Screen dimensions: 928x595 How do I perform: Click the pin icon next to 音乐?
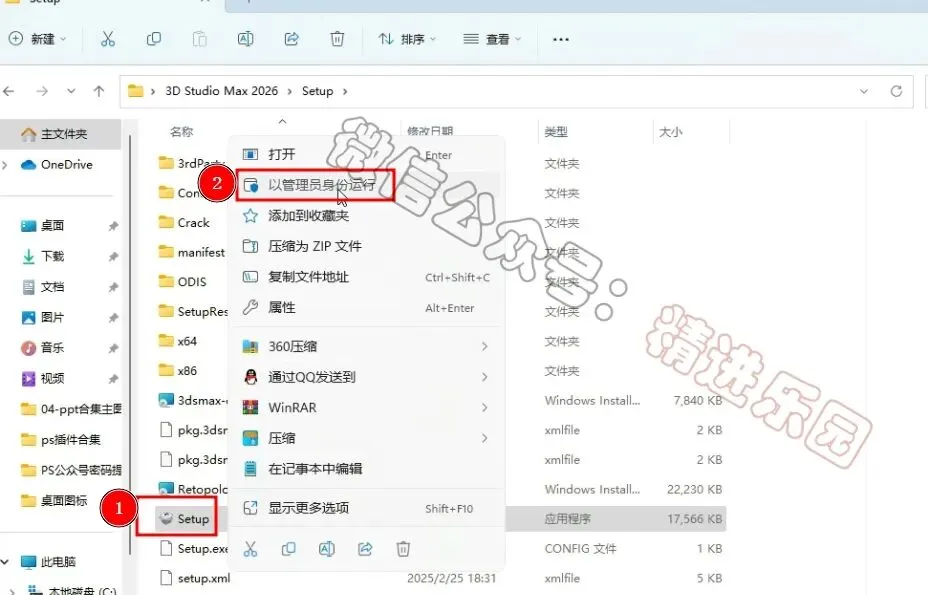[113, 349]
